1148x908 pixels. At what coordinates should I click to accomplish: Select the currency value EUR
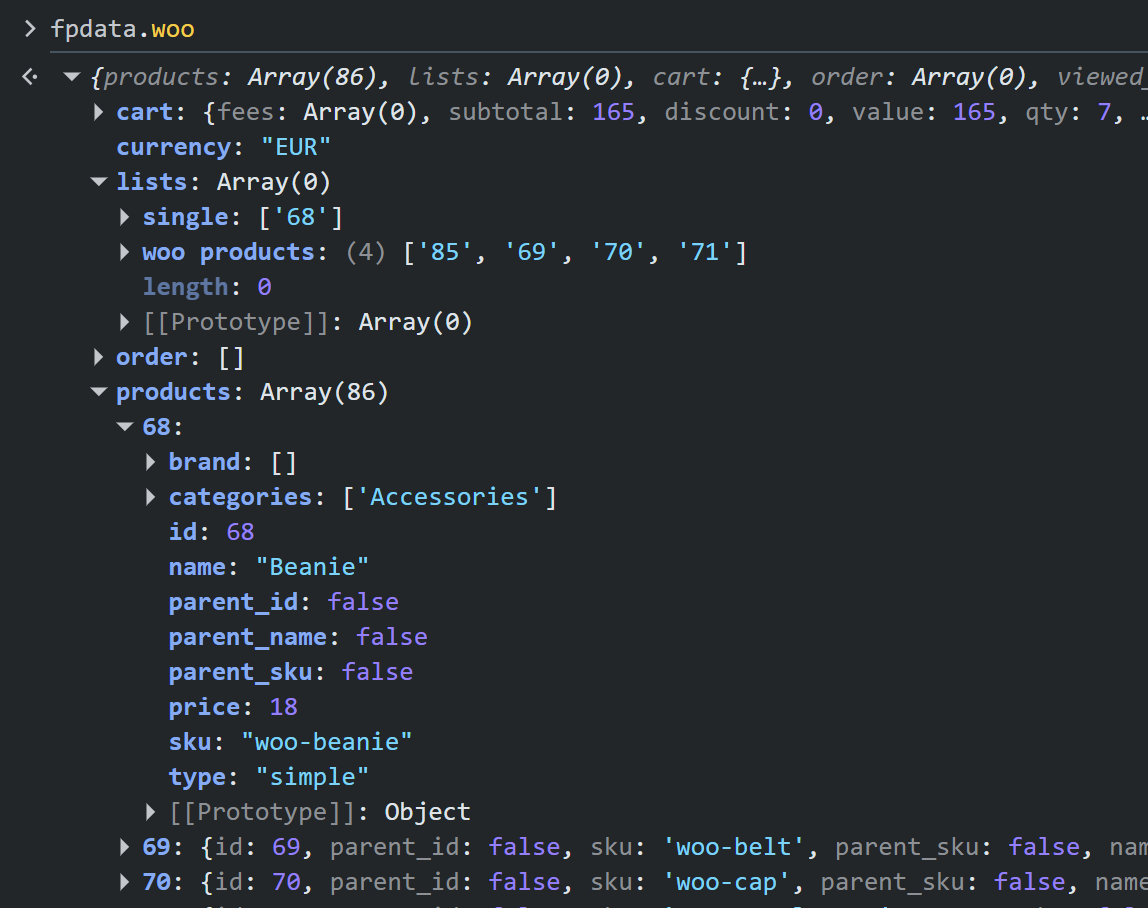[x=295, y=147]
